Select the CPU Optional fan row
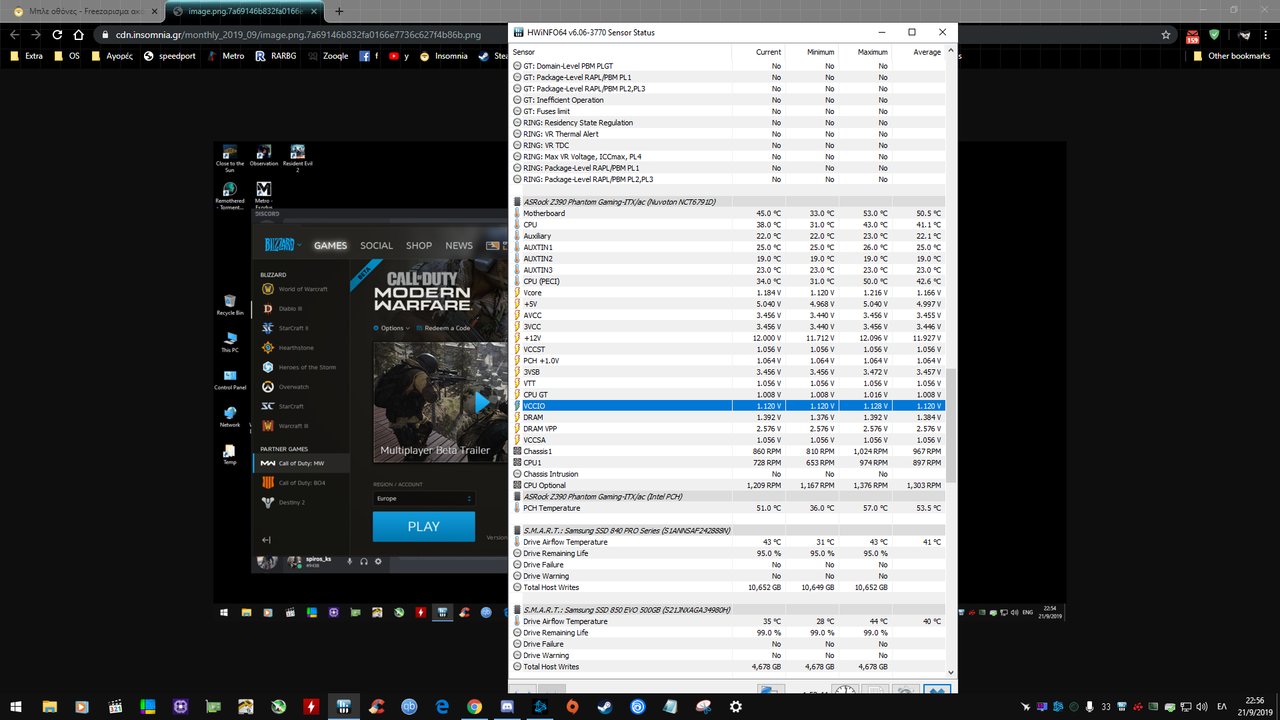 click(x=730, y=485)
